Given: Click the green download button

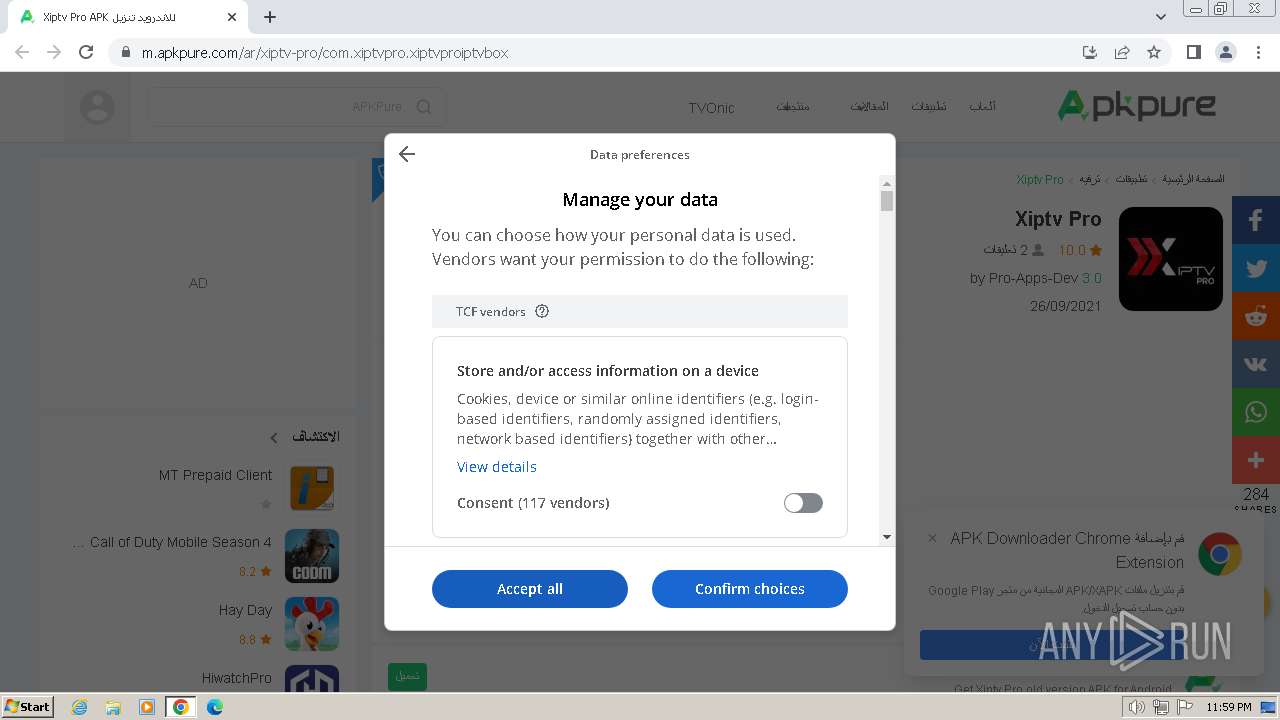Looking at the screenshot, I should [x=407, y=676].
